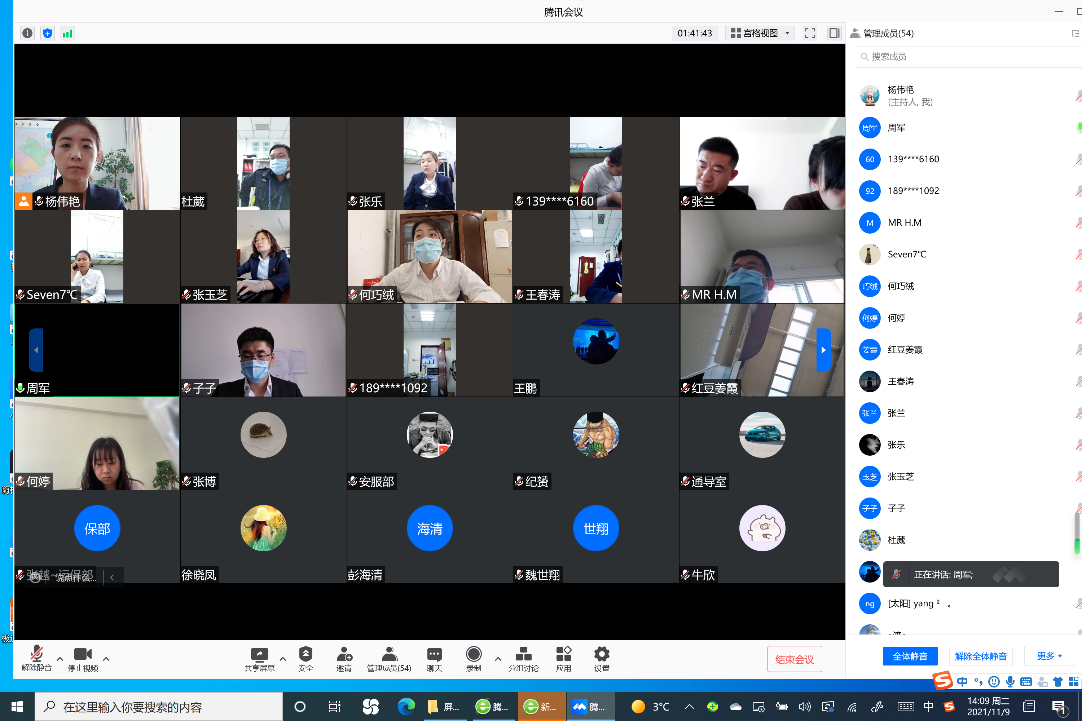Expand the 更多 dropdown in members panel
The width and height of the screenshot is (1082, 721).
(1049, 656)
